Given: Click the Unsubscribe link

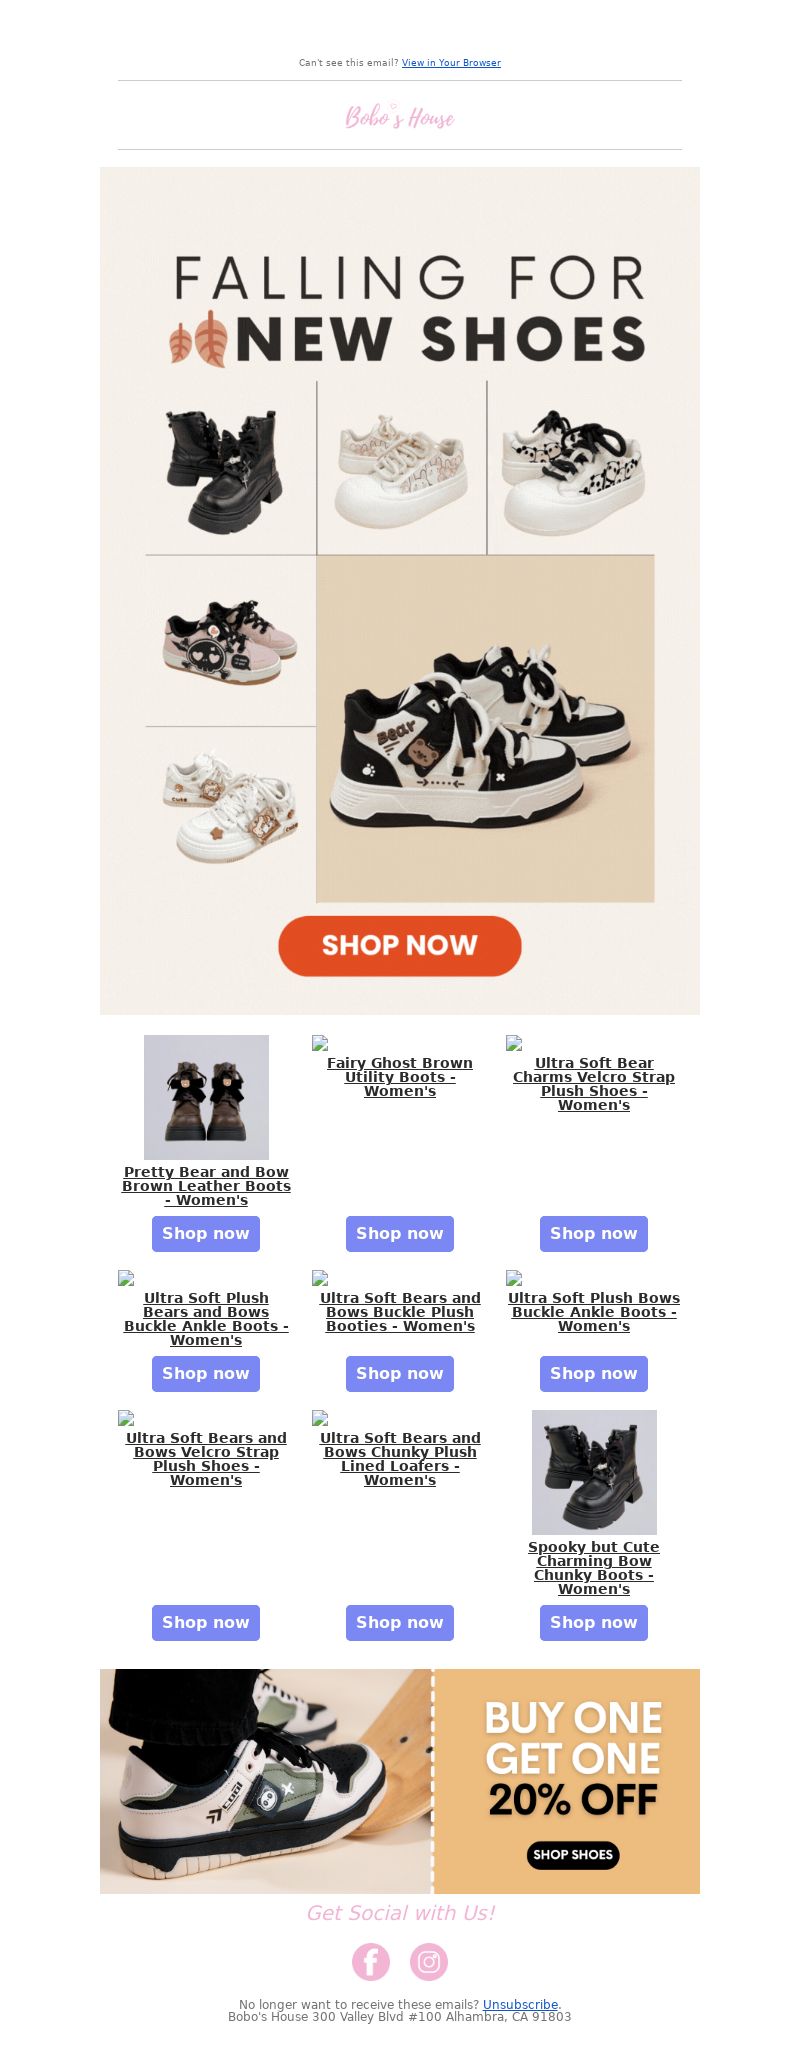Looking at the screenshot, I should [x=520, y=2004].
